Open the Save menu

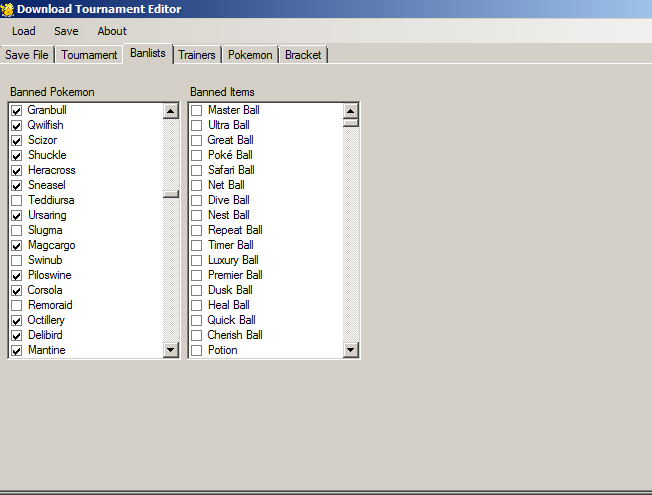(x=66, y=31)
